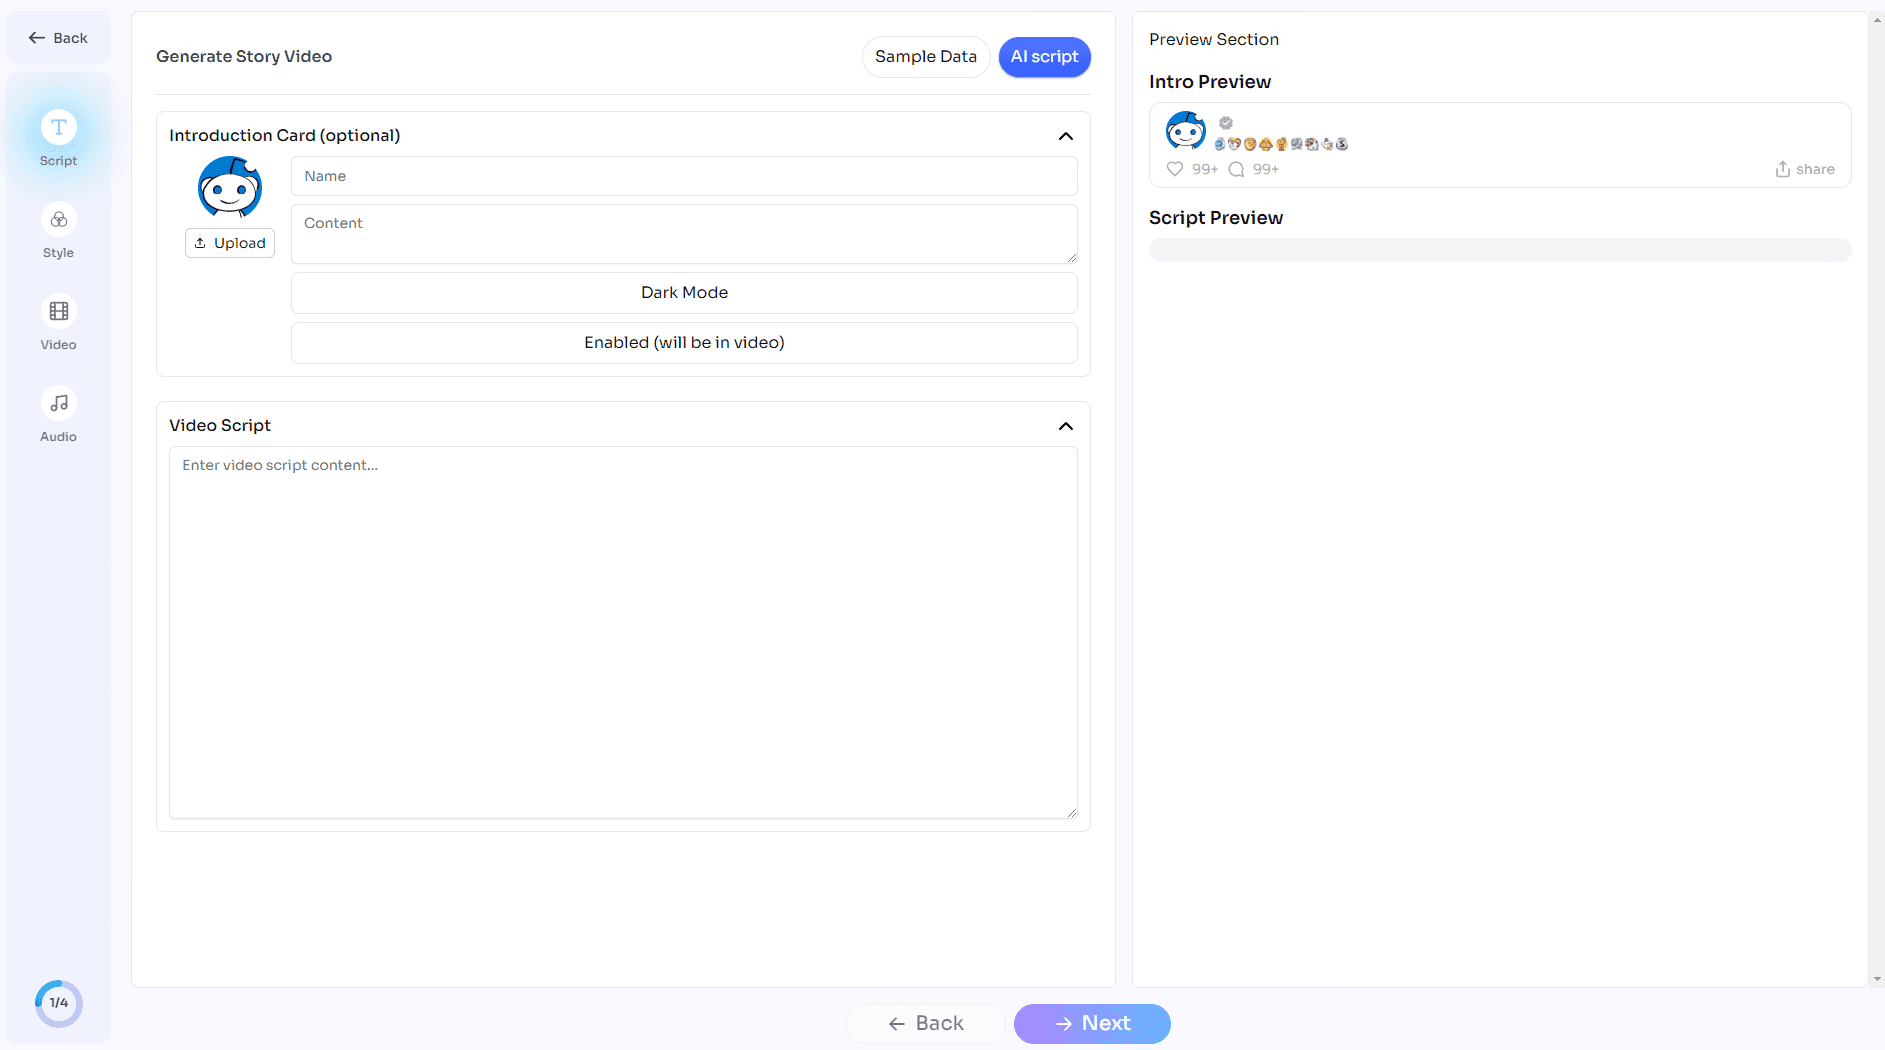The width and height of the screenshot is (1885, 1050).
Task: Click the Sample Data button
Action: [x=925, y=57]
